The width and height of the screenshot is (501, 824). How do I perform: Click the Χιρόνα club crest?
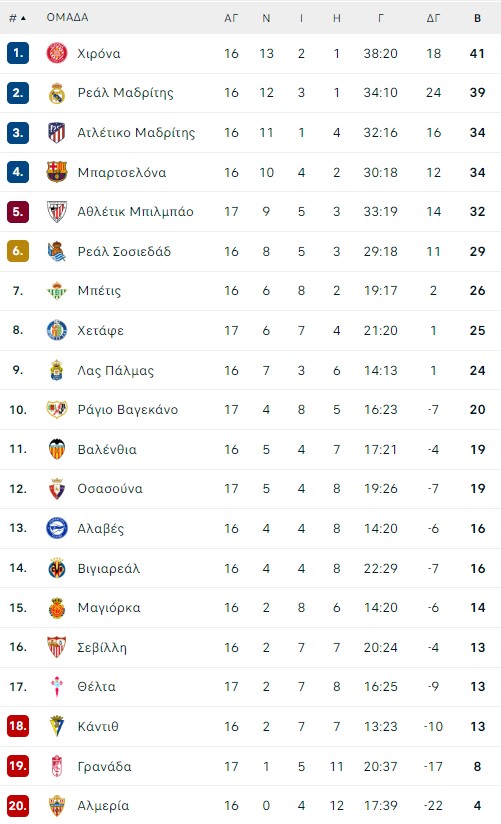point(57,53)
